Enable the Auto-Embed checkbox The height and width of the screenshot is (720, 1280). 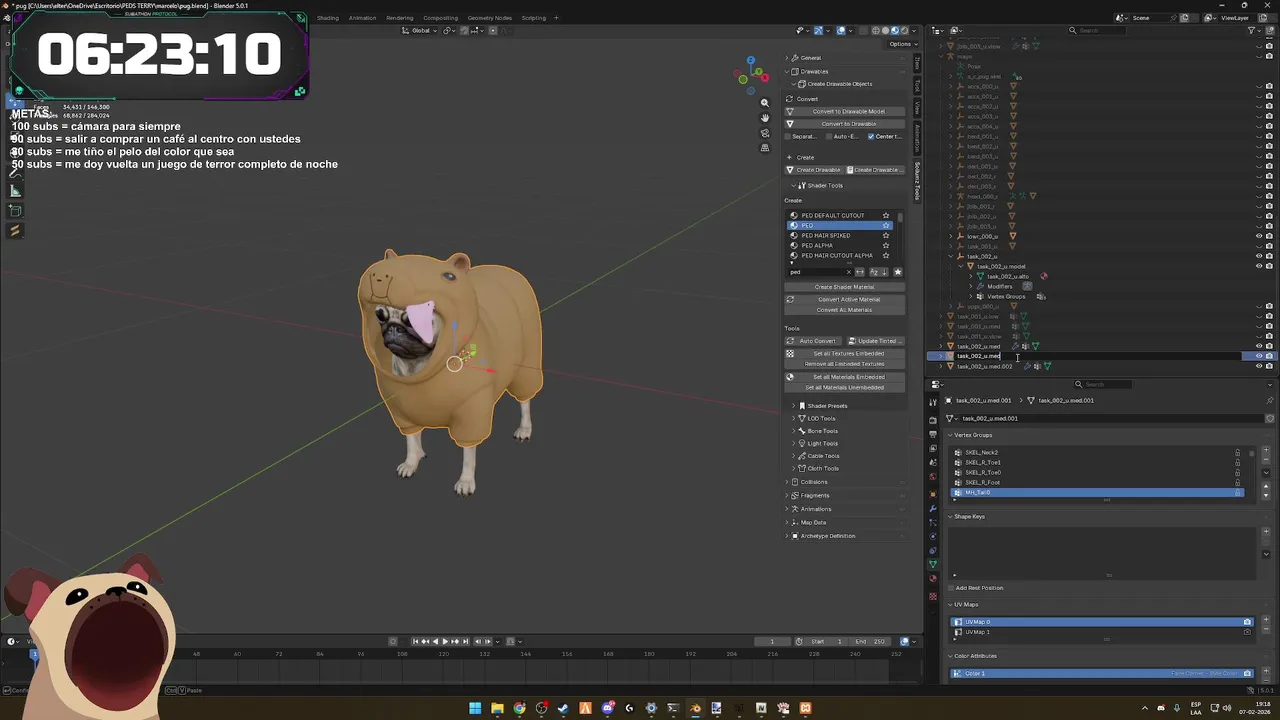[x=829, y=136]
